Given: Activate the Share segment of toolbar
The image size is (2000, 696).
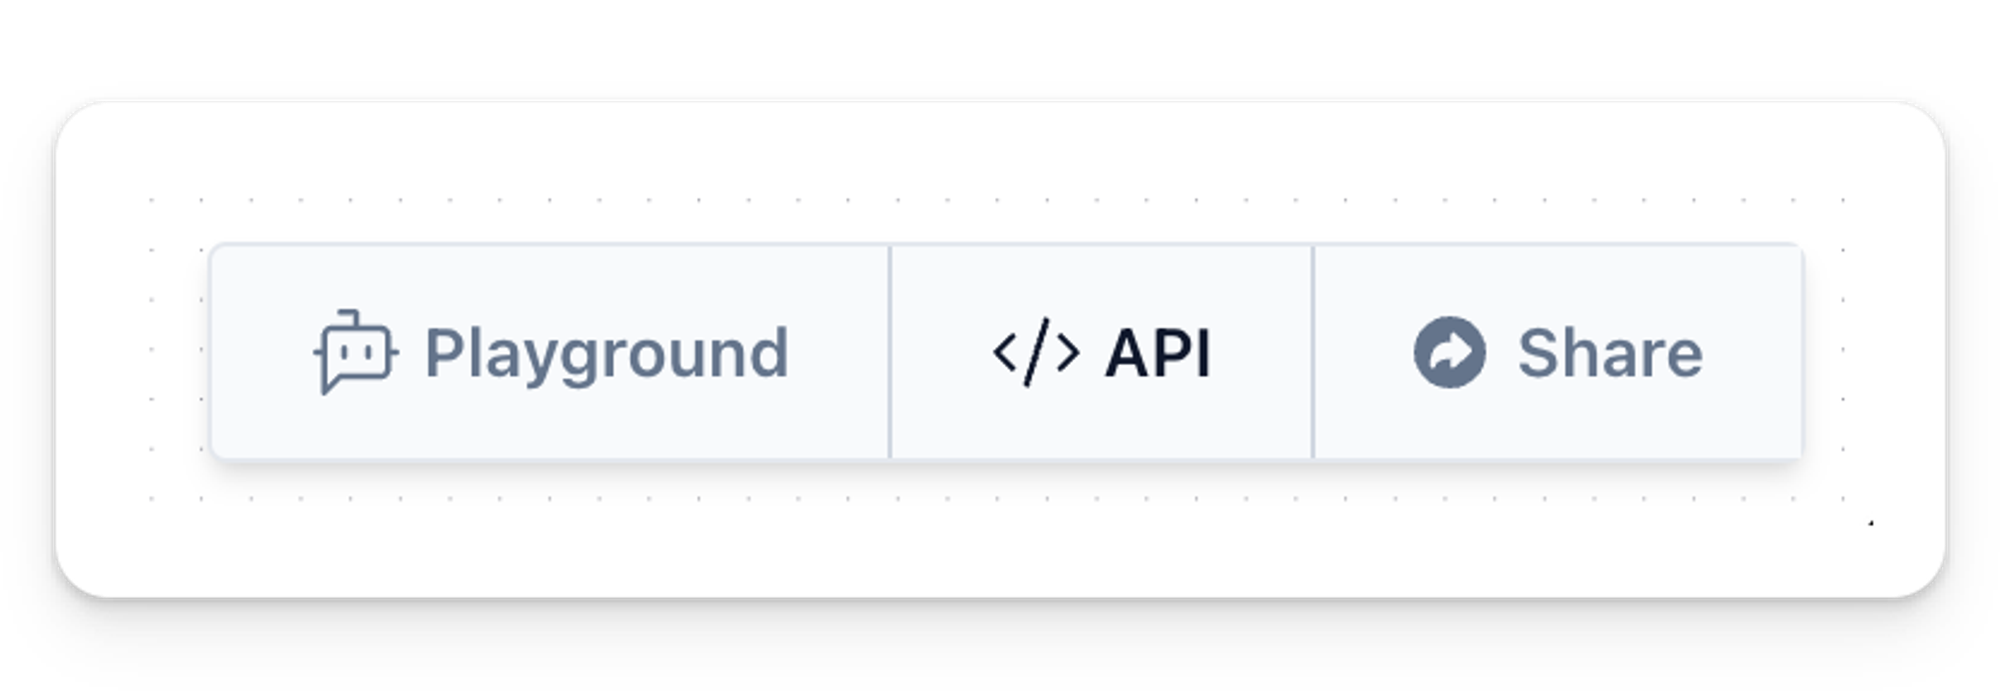Looking at the screenshot, I should (1558, 352).
